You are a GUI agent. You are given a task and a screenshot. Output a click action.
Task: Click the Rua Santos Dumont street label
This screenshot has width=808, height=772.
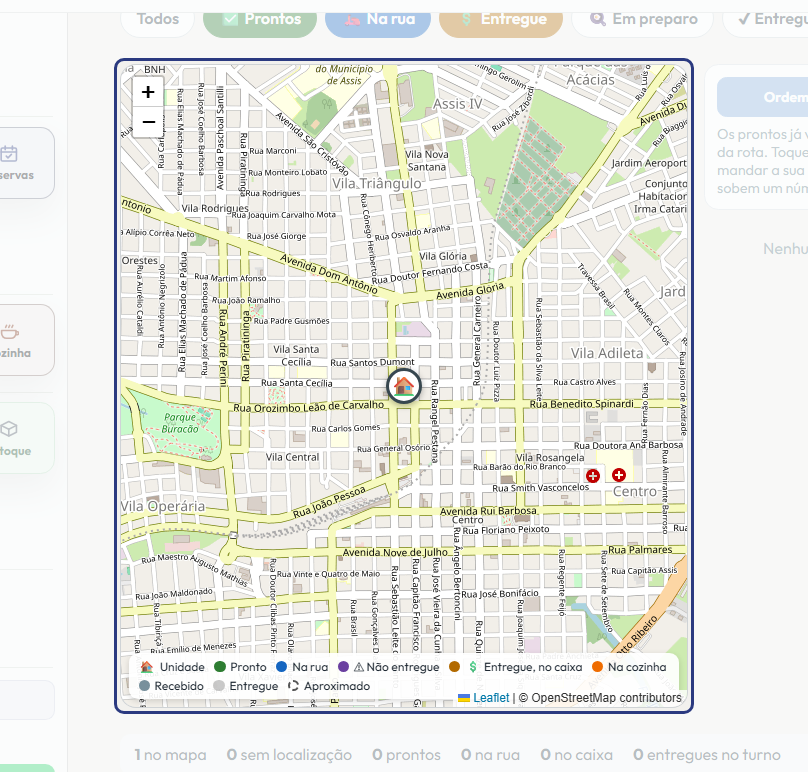372,362
